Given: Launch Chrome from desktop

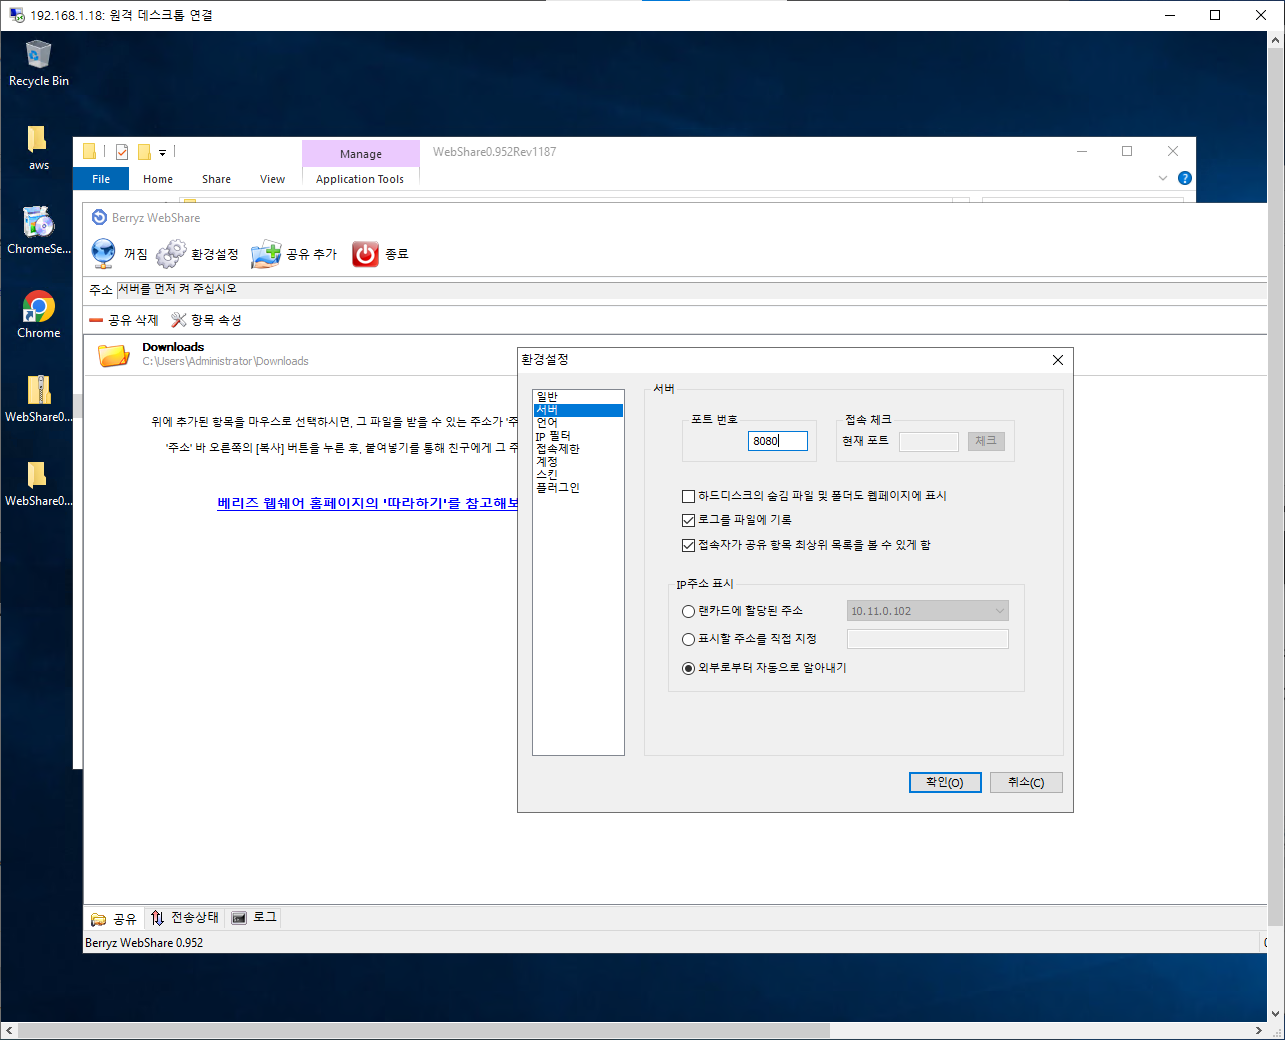Looking at the screenshot, I should [x=38, y=315].
